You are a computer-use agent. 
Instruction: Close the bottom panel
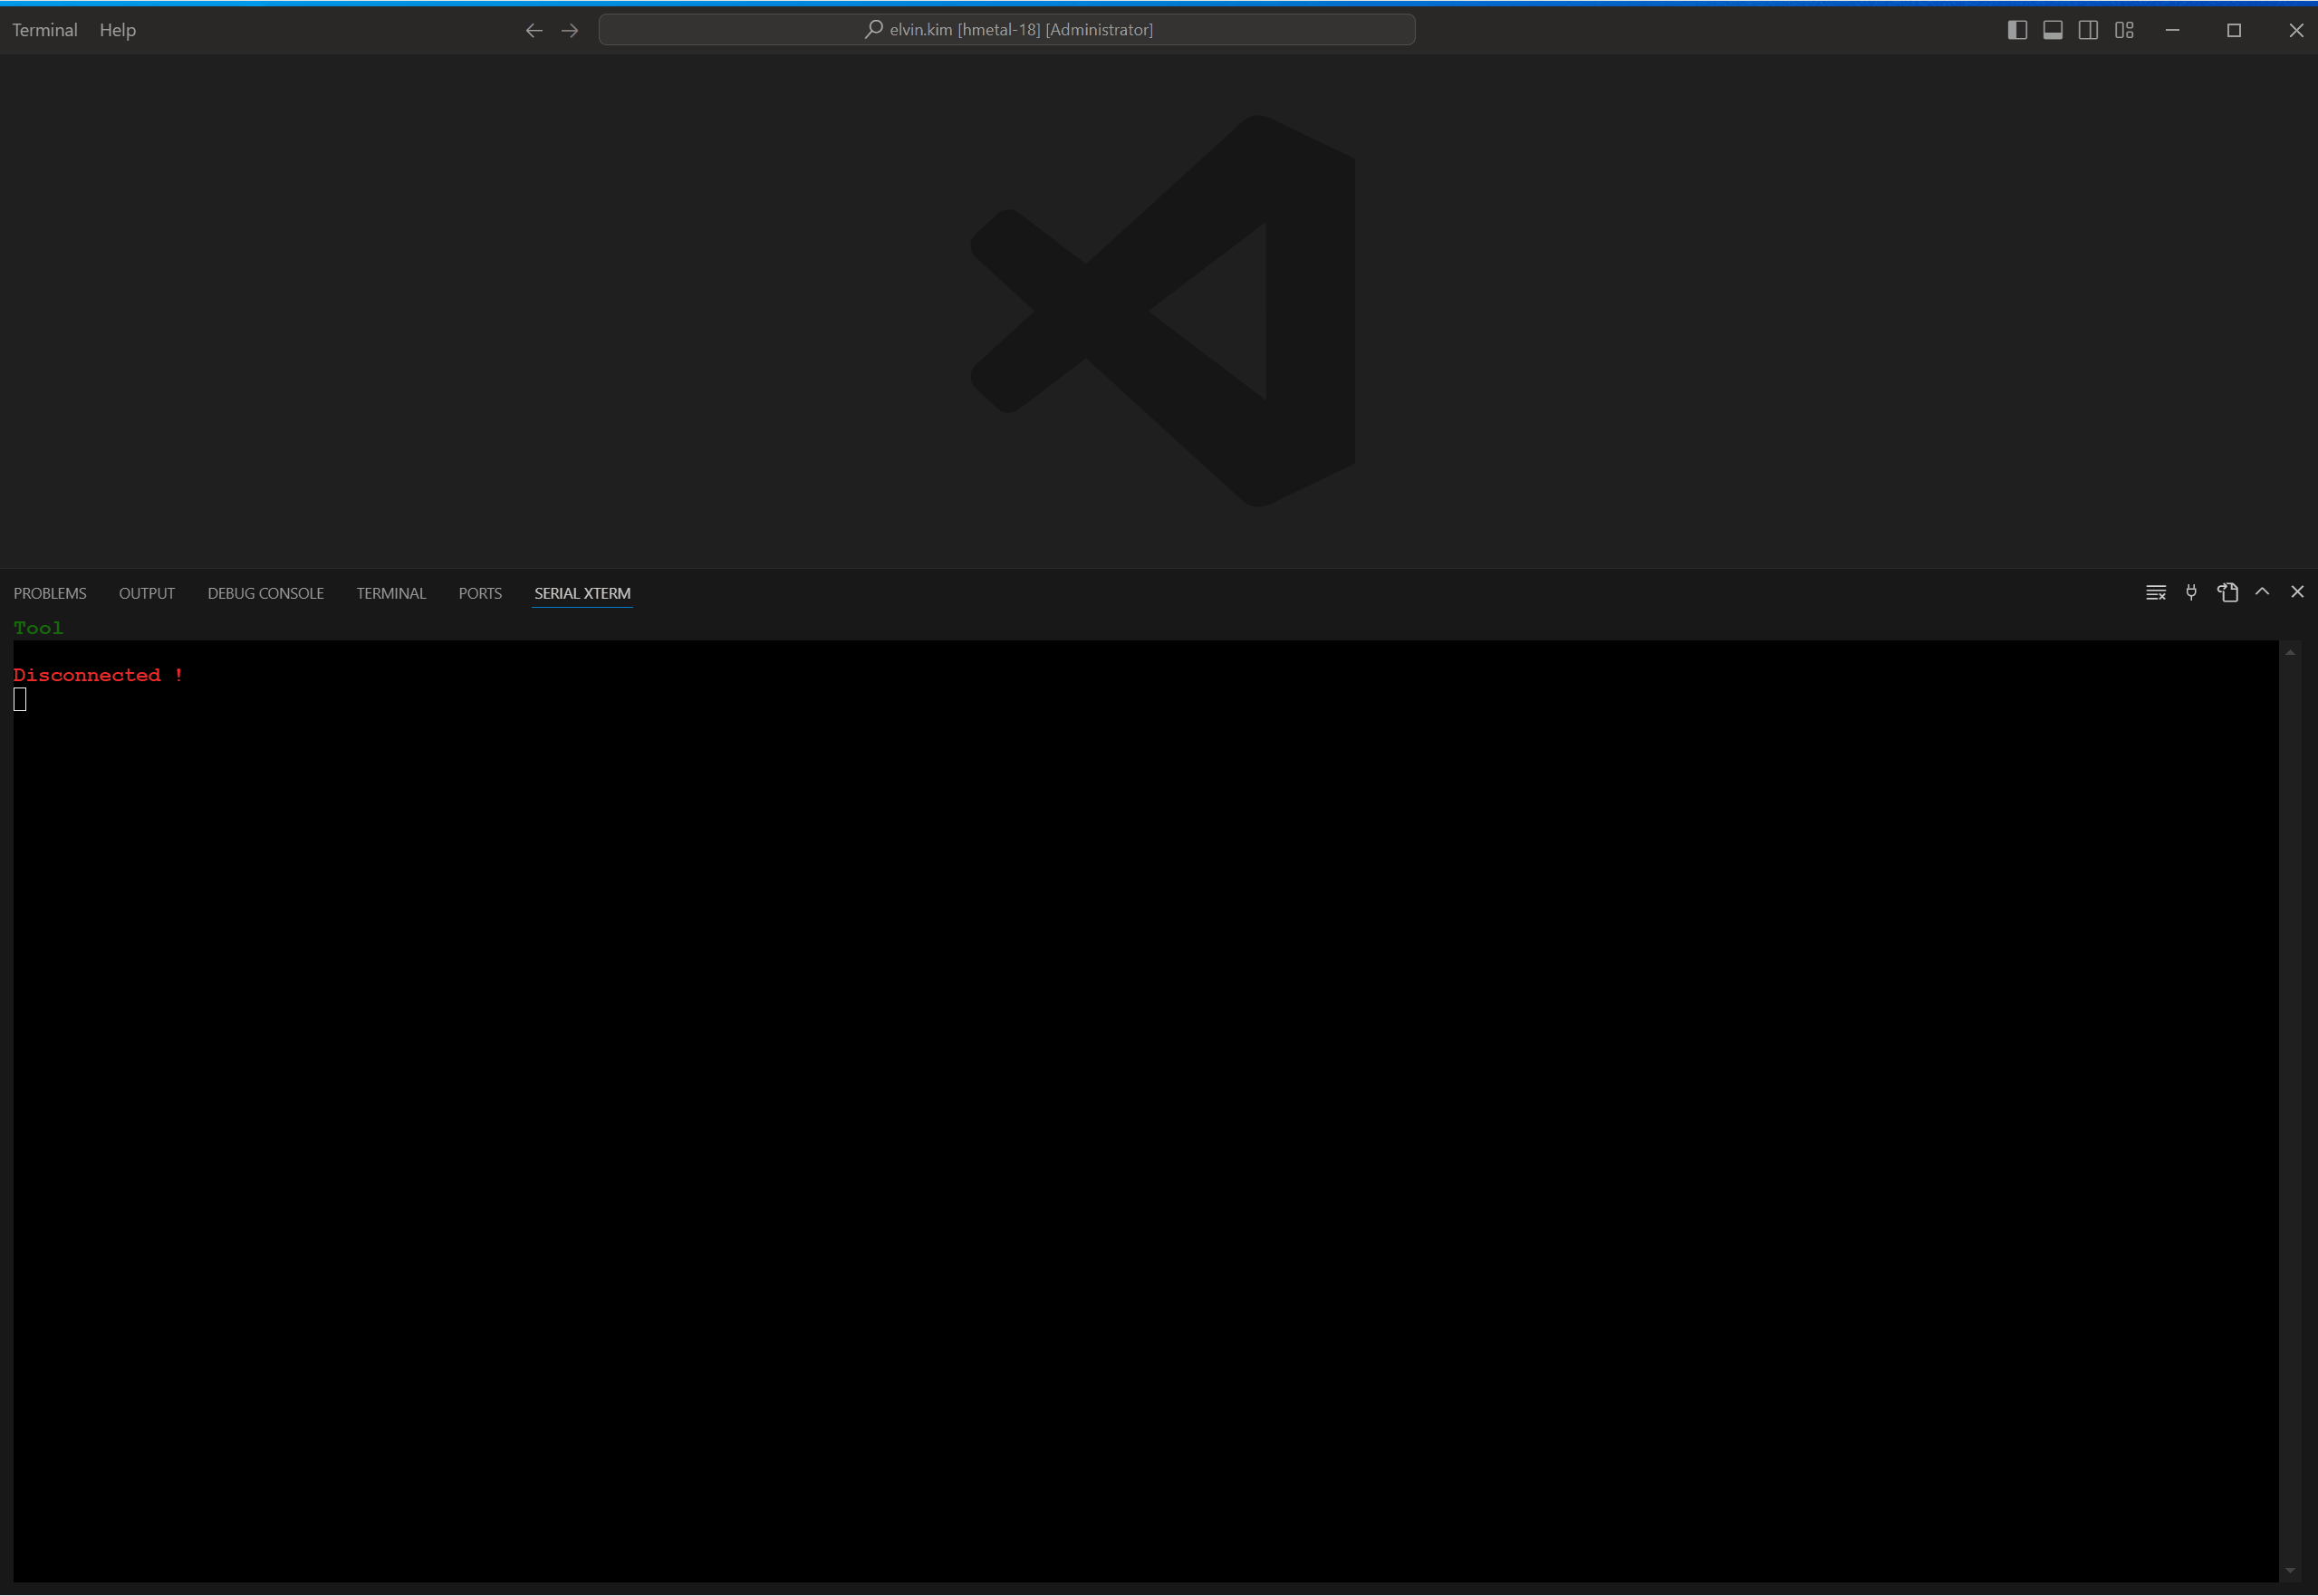(2297, 592)
